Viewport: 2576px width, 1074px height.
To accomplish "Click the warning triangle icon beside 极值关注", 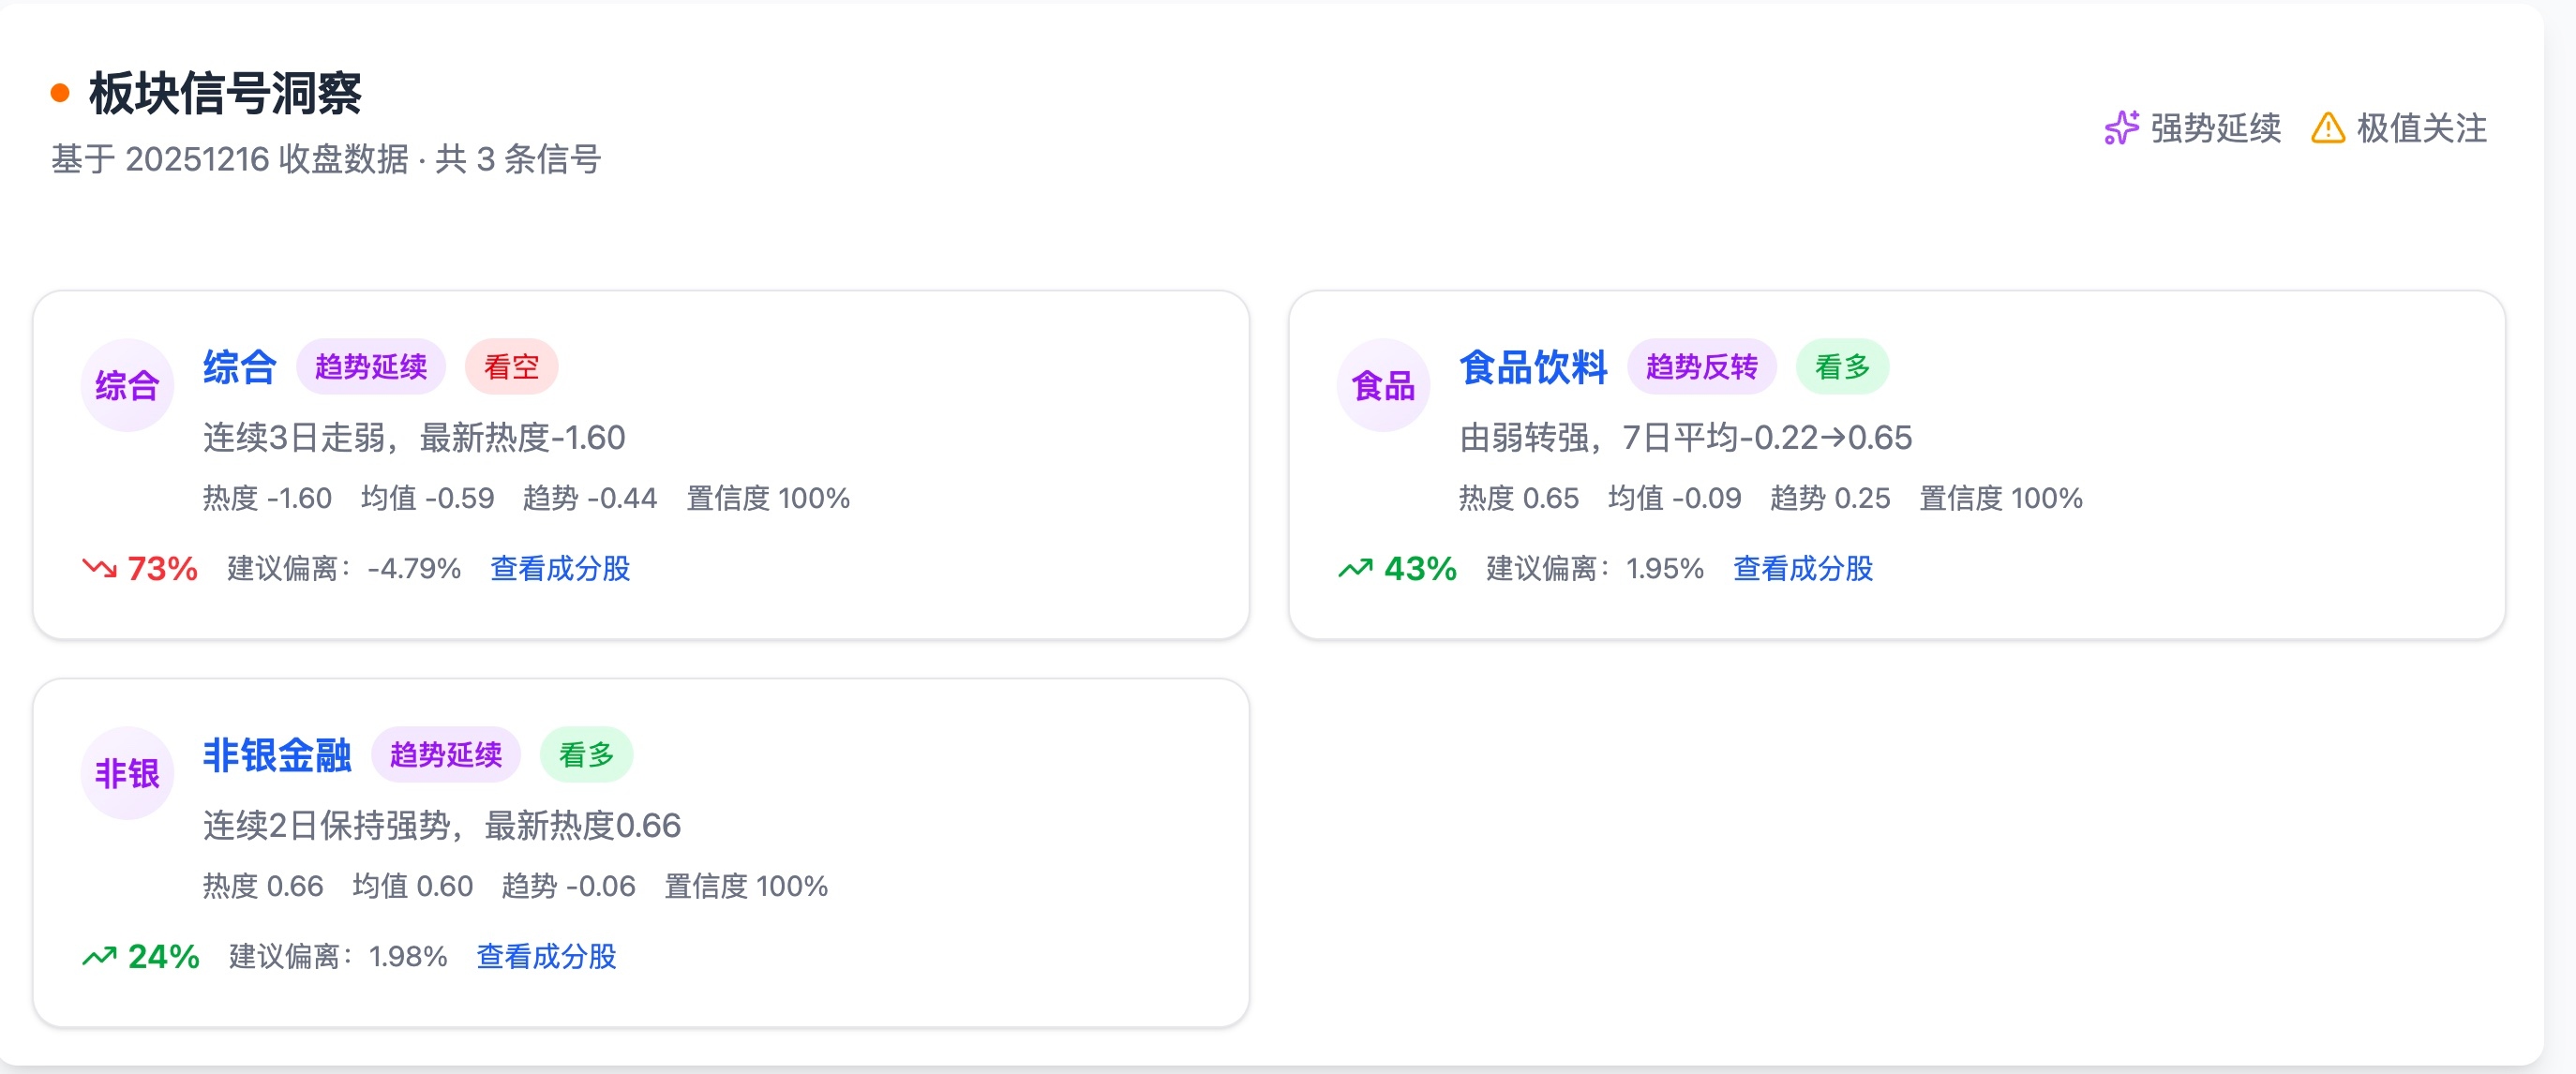I will (x=2328, y=128).
